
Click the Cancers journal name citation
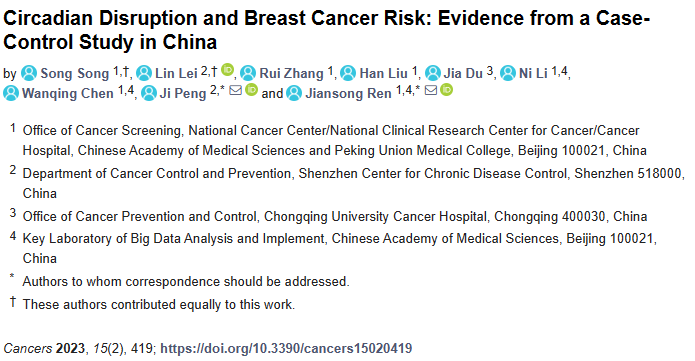27,348
